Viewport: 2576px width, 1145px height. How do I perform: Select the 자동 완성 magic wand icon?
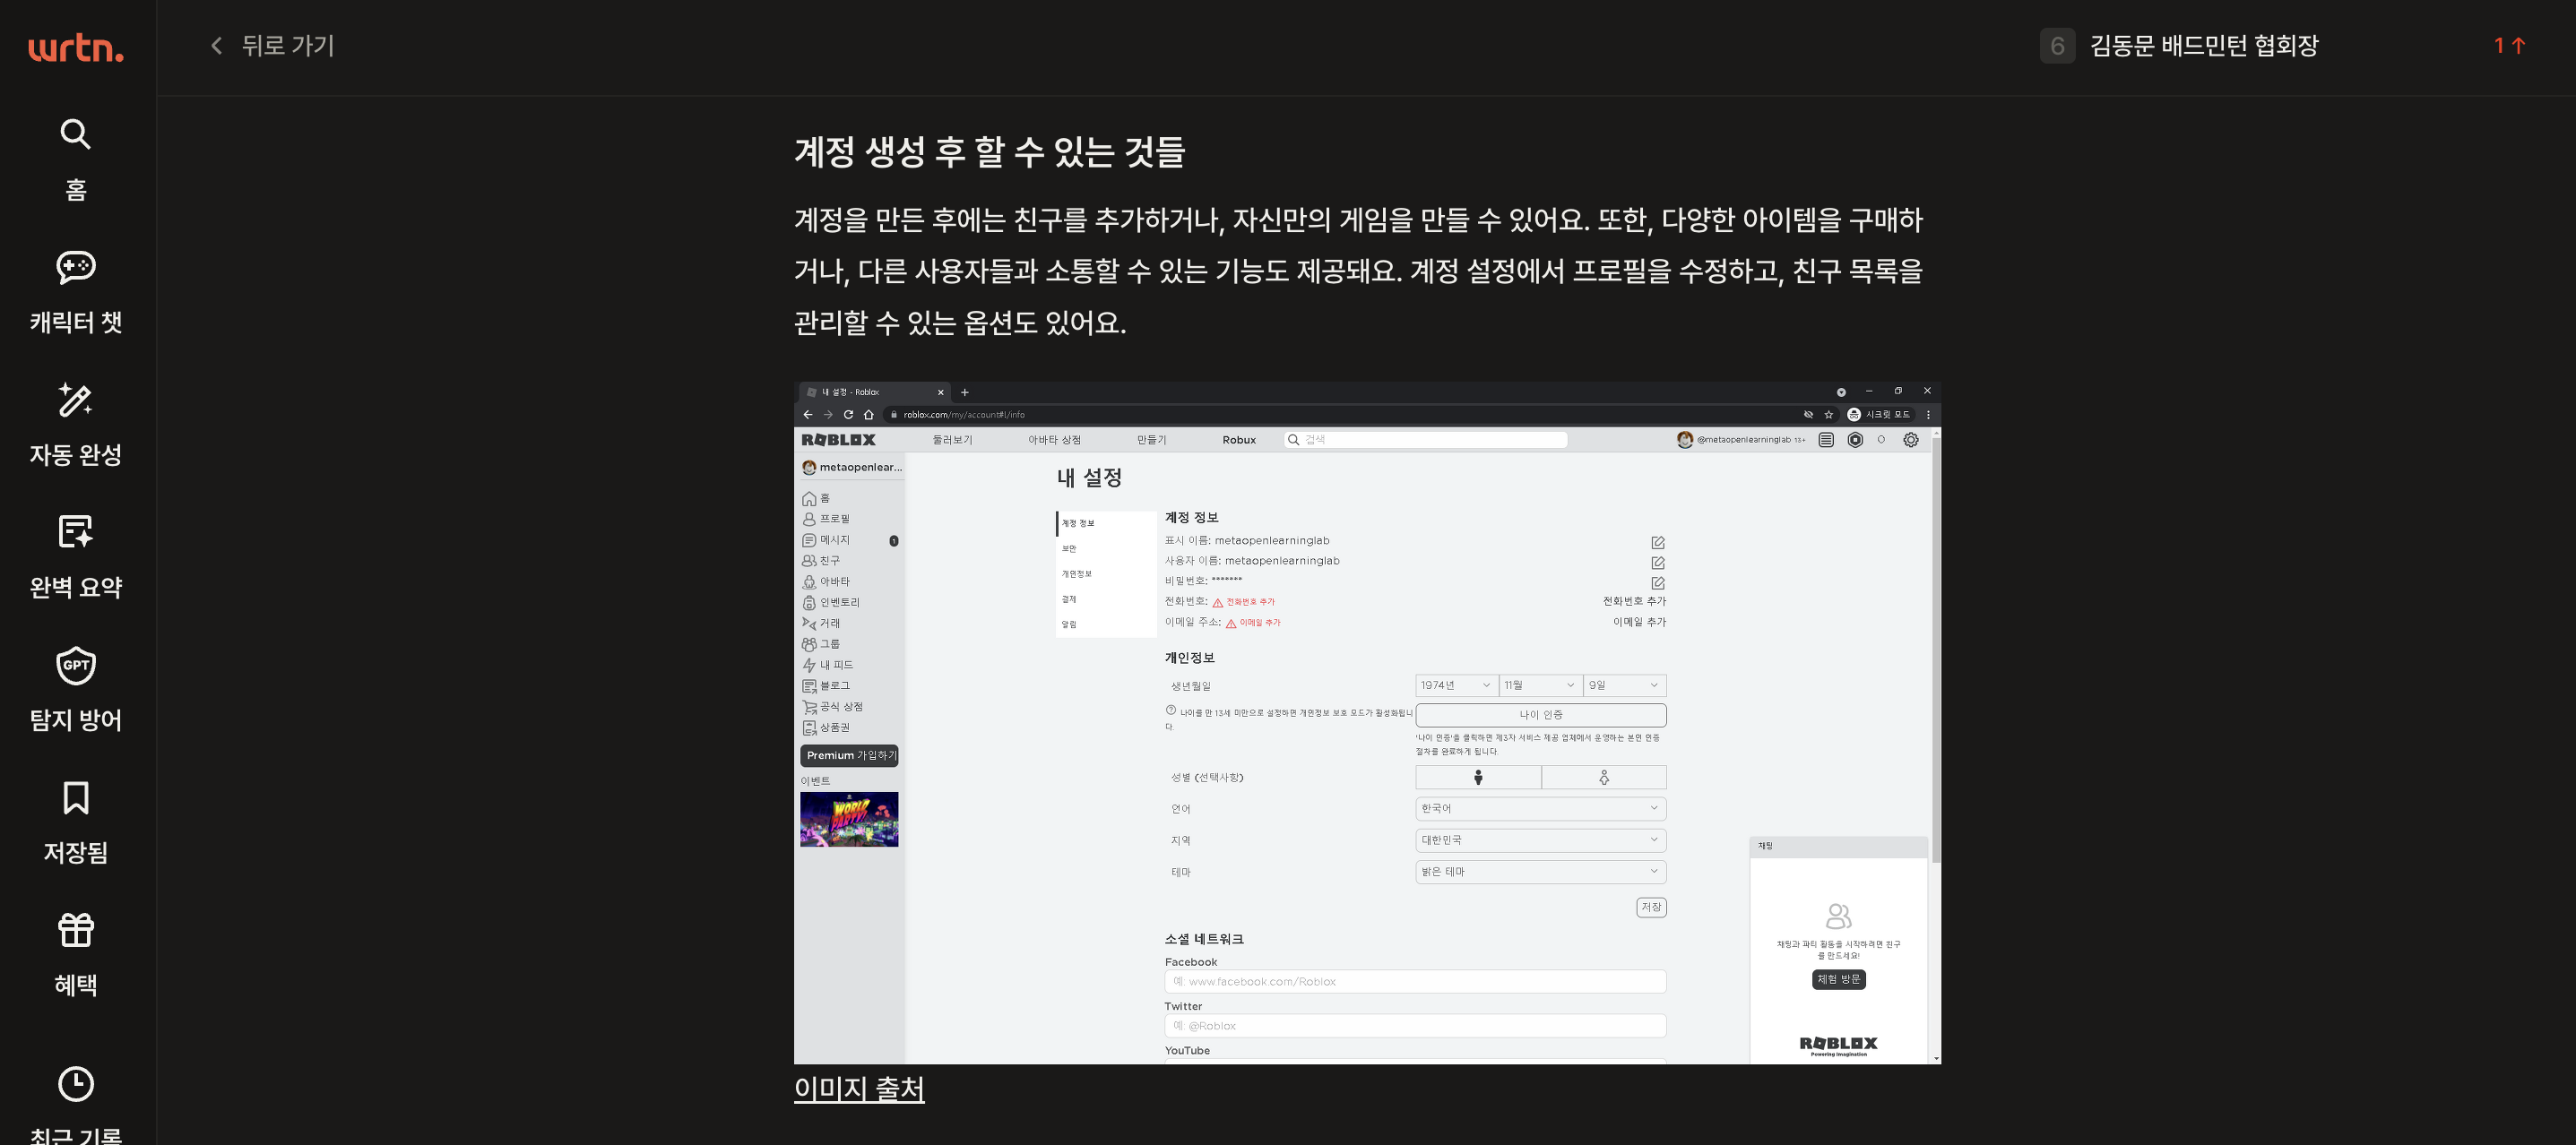click(x=76, y=401)
